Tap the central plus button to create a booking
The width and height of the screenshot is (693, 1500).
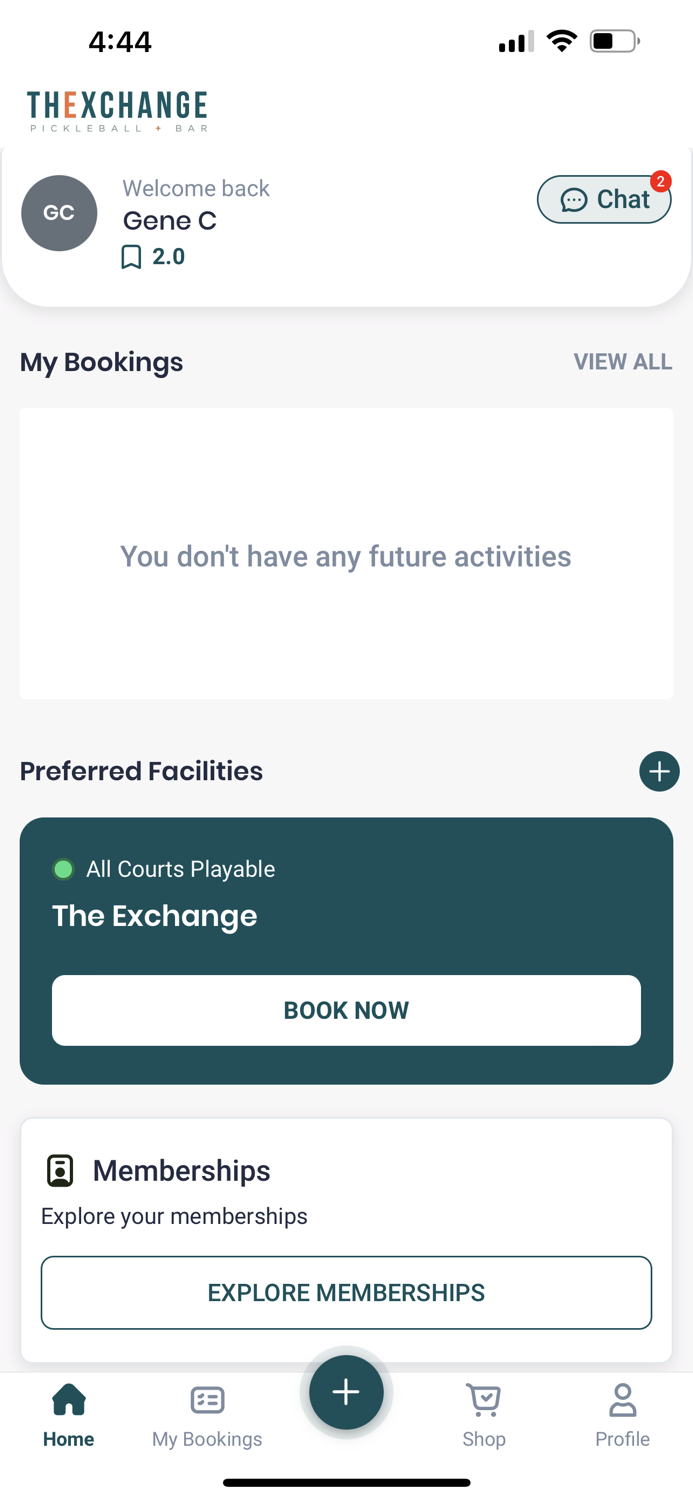pyautogui.click(x=346, y=1391)
